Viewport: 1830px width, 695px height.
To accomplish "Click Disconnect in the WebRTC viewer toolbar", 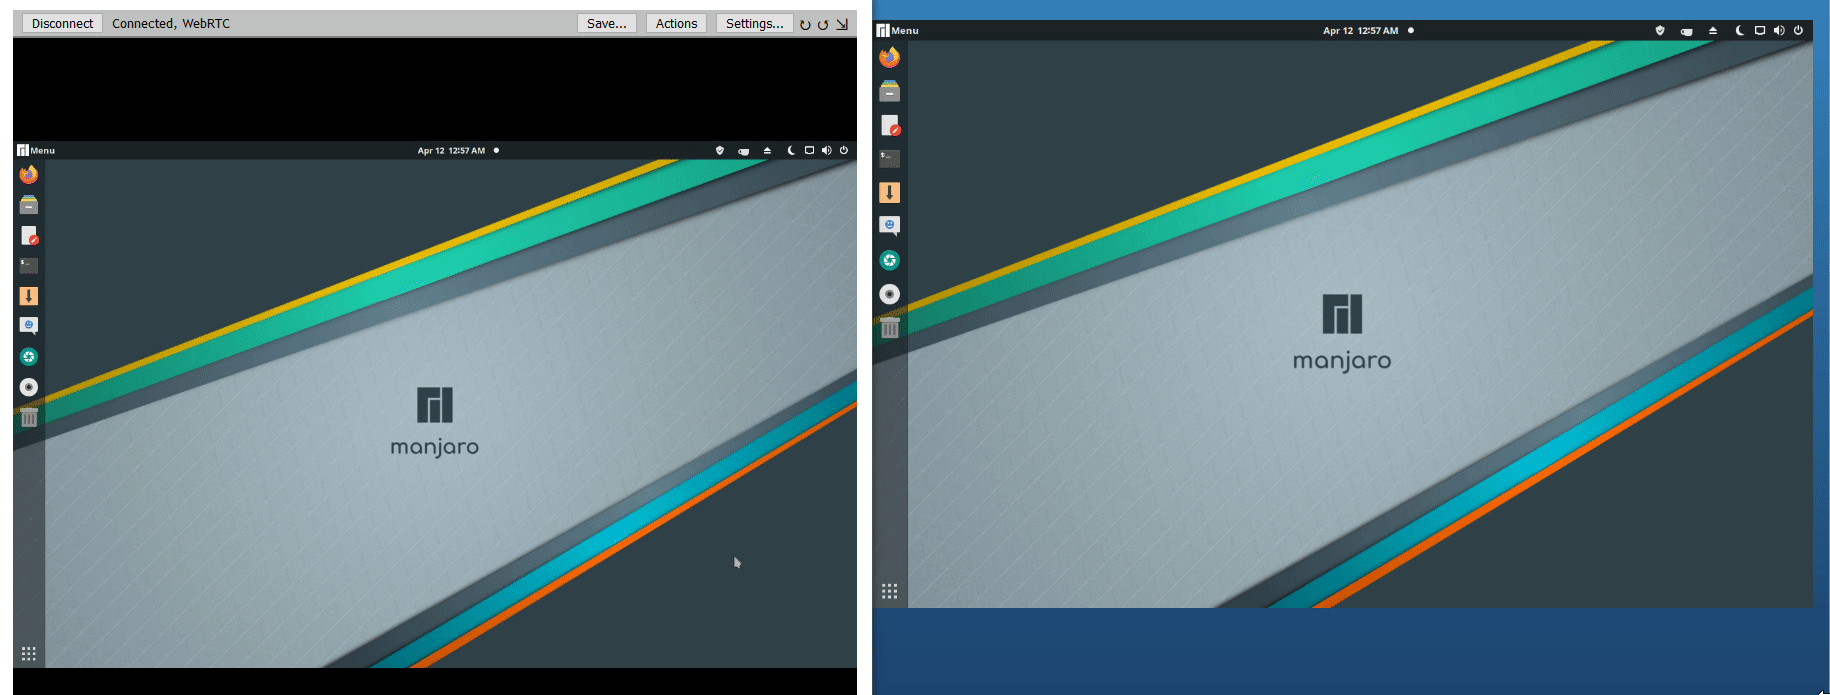I will [62, 23].
